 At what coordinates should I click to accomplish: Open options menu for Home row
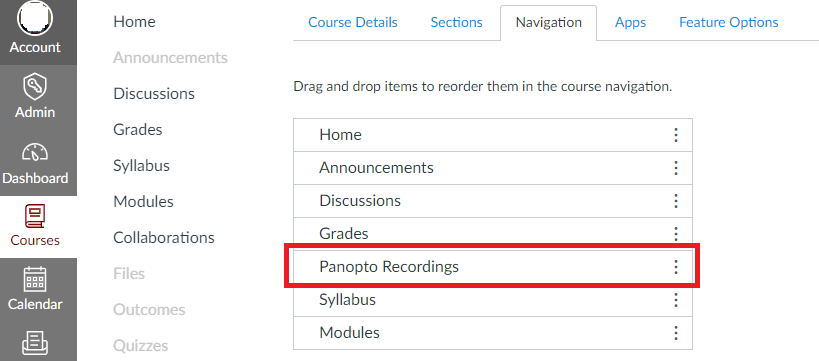pos(675,135)
